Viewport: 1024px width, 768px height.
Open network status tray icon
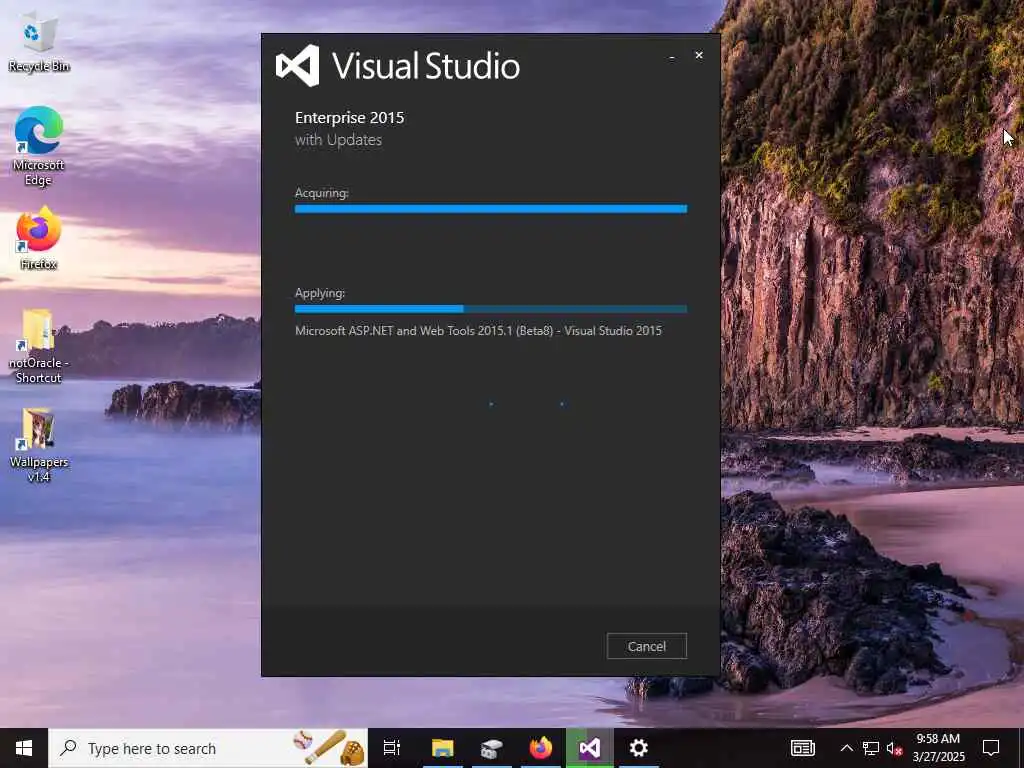coord(871,748)
